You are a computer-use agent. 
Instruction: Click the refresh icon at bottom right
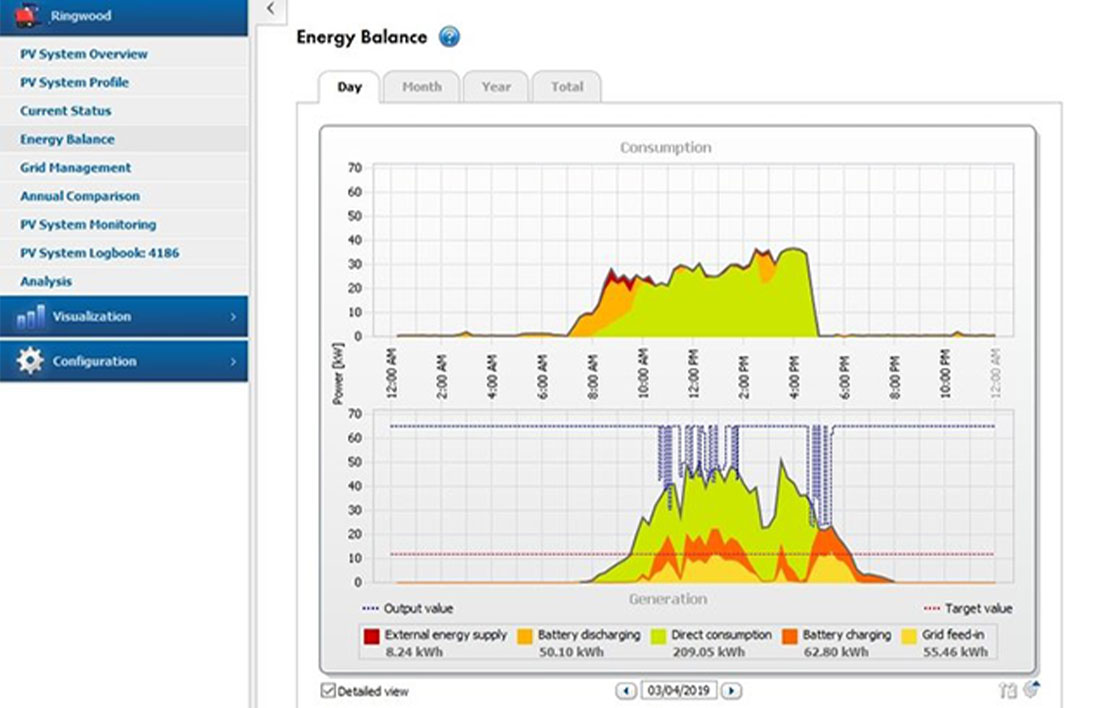tap(1031, 688)
